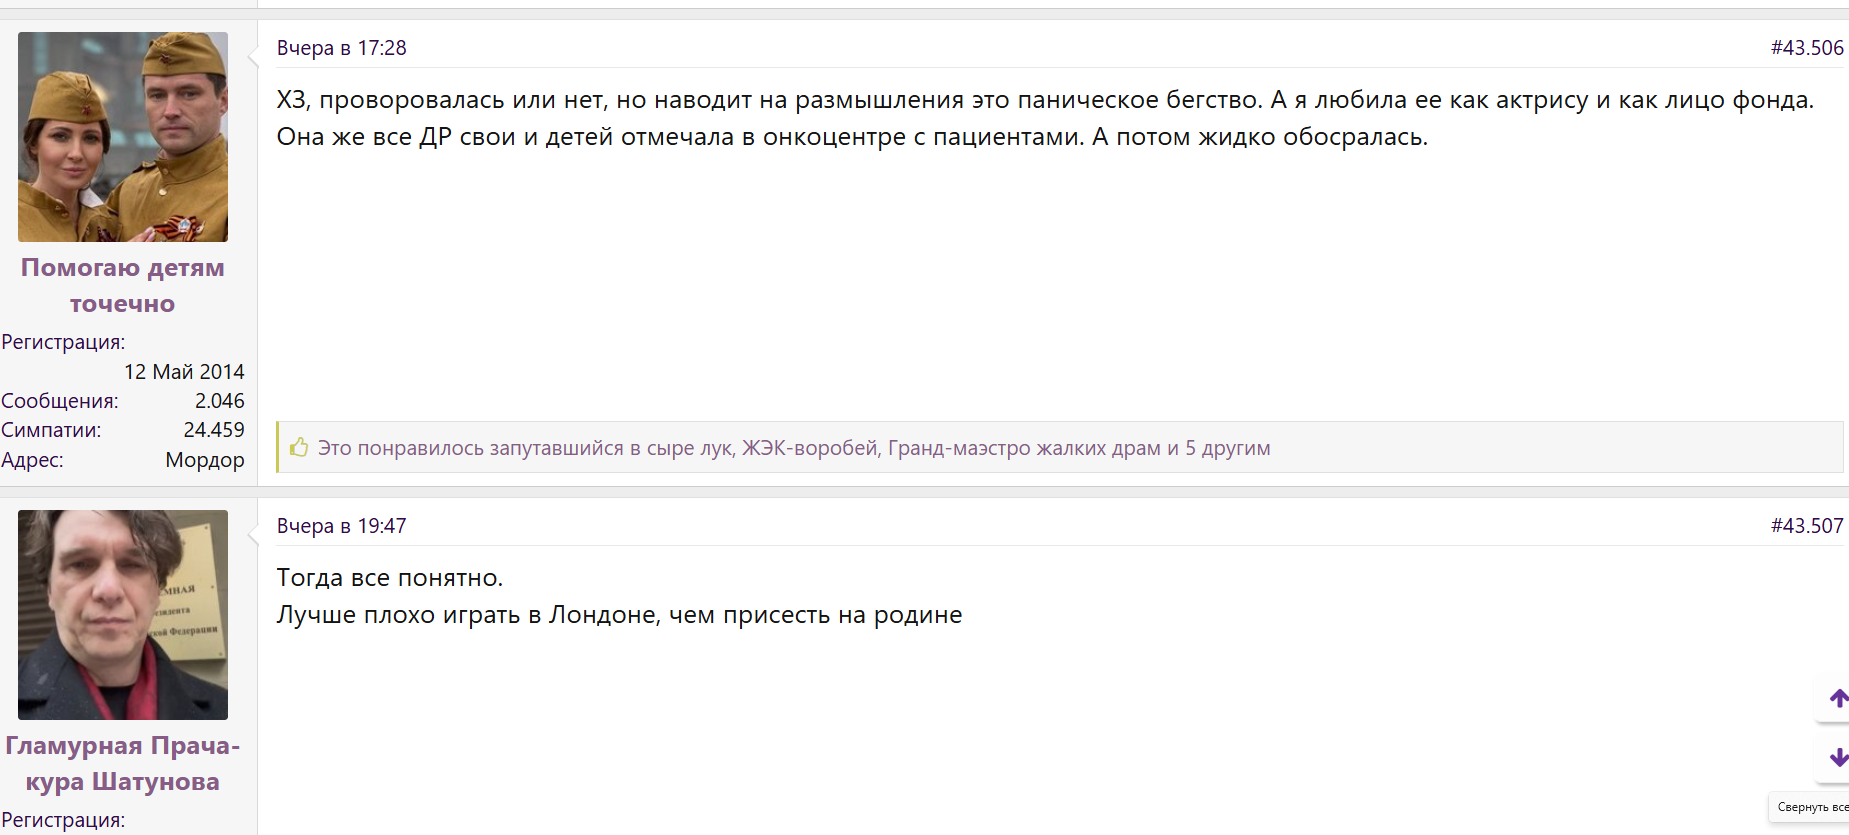The image size is (1849, 835).
Task: Open permalink for post #43.506
Action: point(1806,48)
